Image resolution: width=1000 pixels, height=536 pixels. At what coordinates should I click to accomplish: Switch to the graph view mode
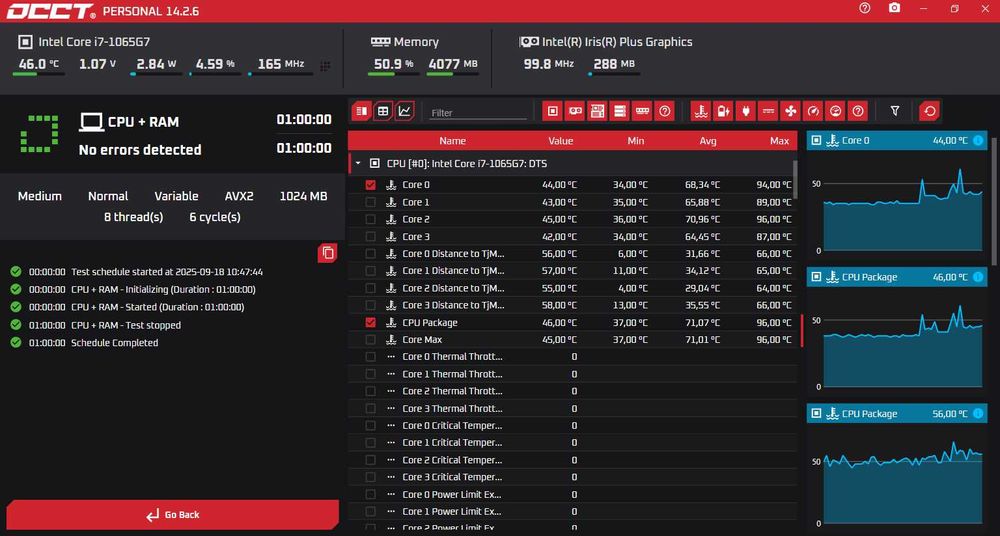click(405, 111)
